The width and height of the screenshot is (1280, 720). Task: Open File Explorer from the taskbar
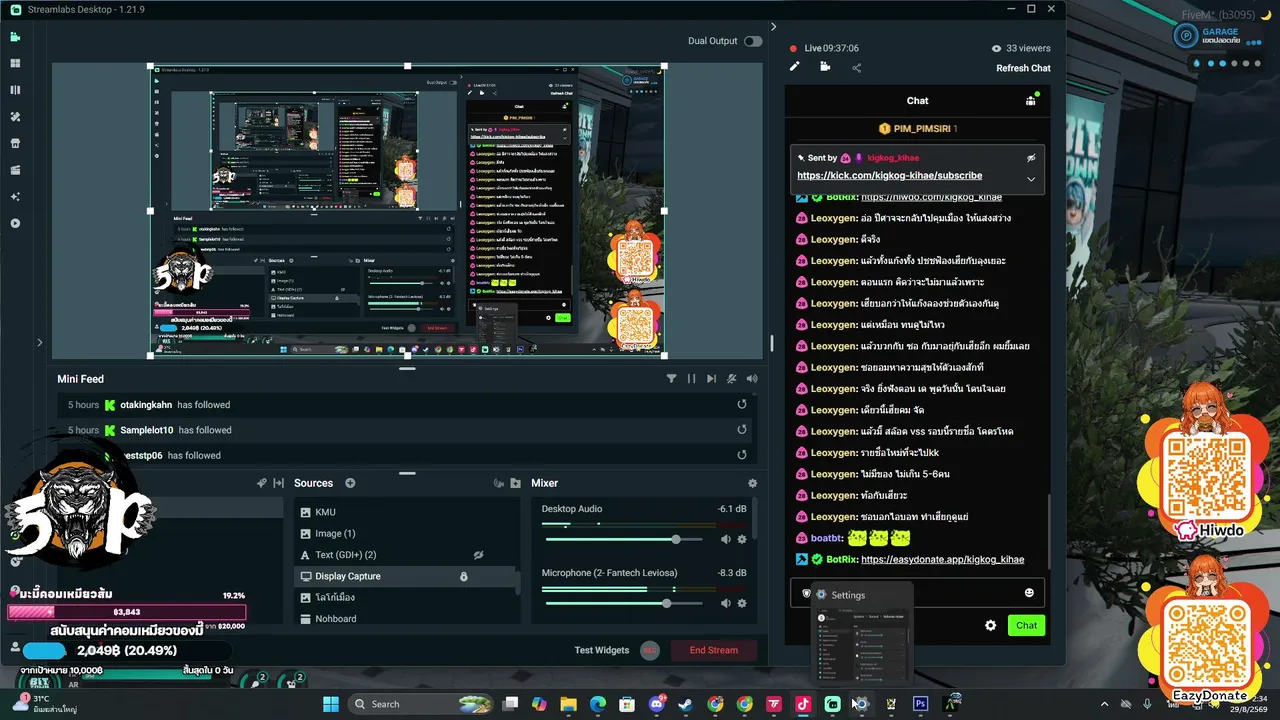pos(568,704)
